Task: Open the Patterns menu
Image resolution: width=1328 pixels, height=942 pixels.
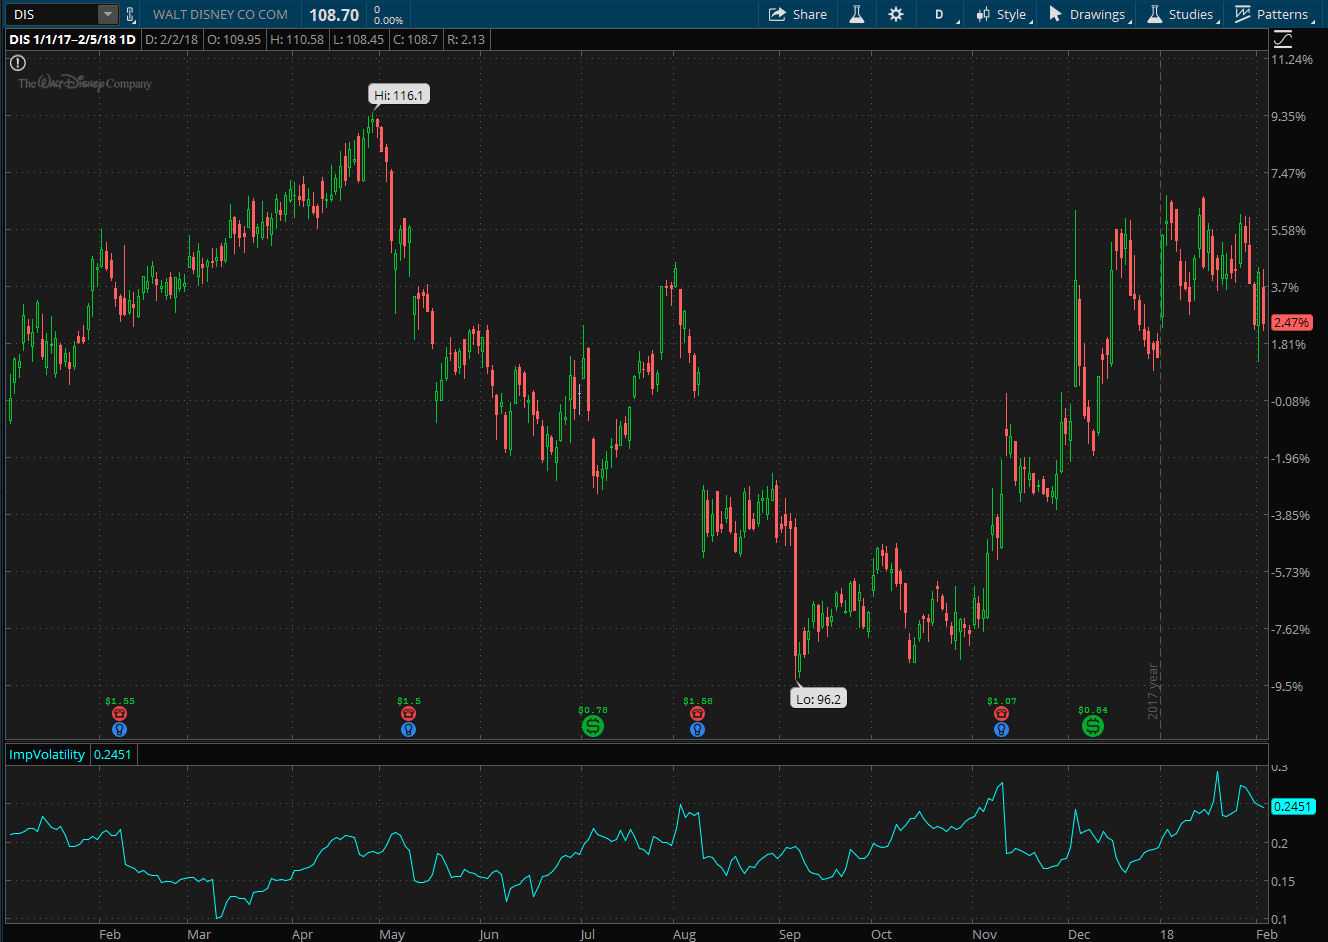Action: (1274, 14)
